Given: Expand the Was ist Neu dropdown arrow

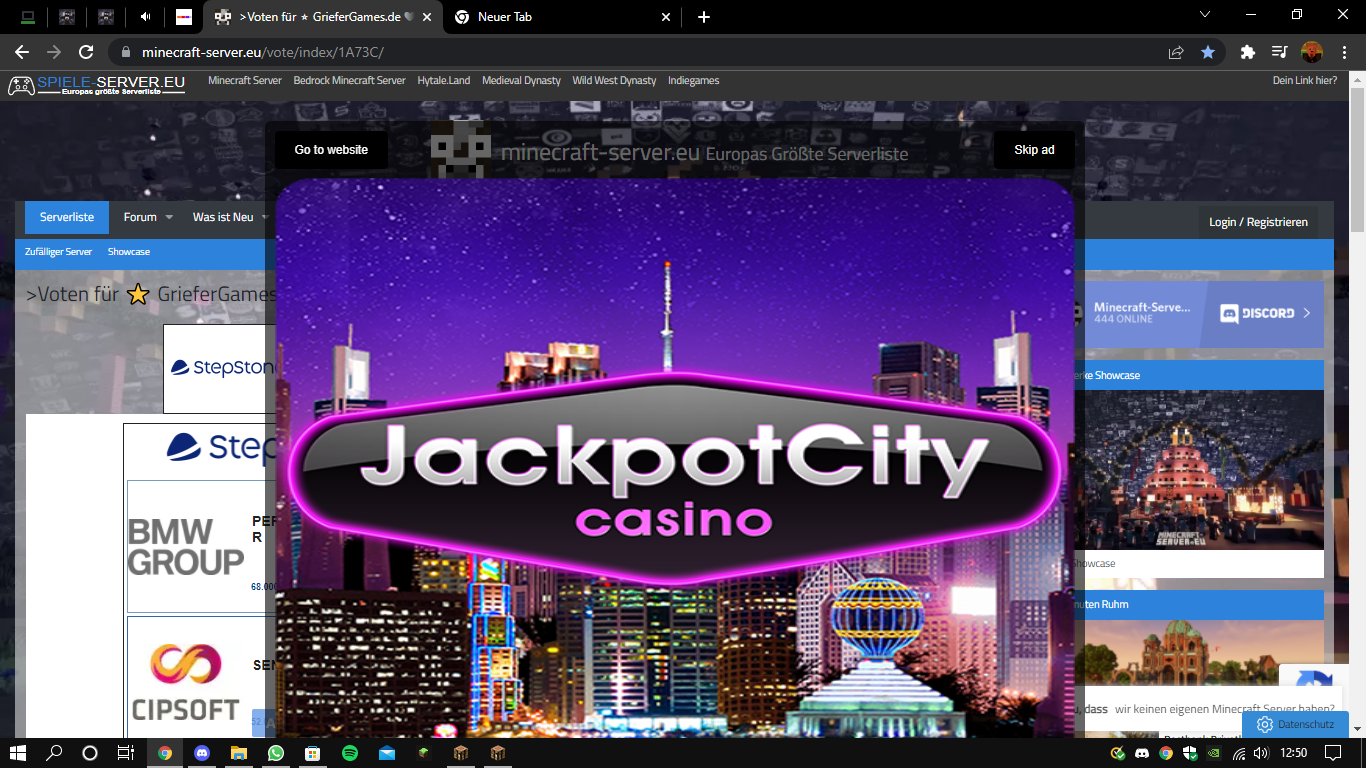Looking at the screenshot, I should click(266, 217).
